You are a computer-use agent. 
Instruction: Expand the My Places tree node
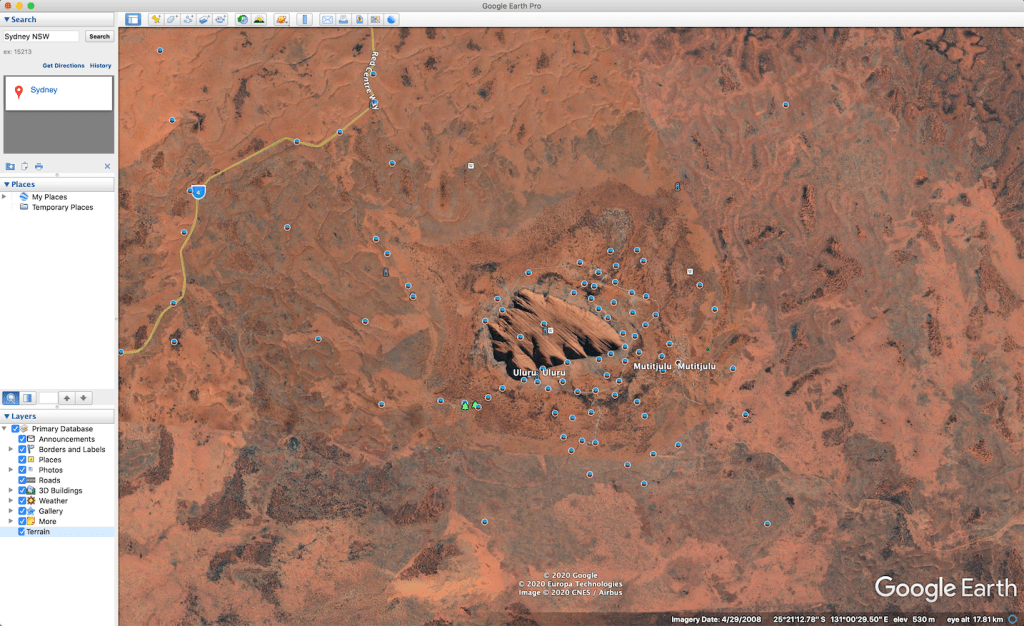5,196
